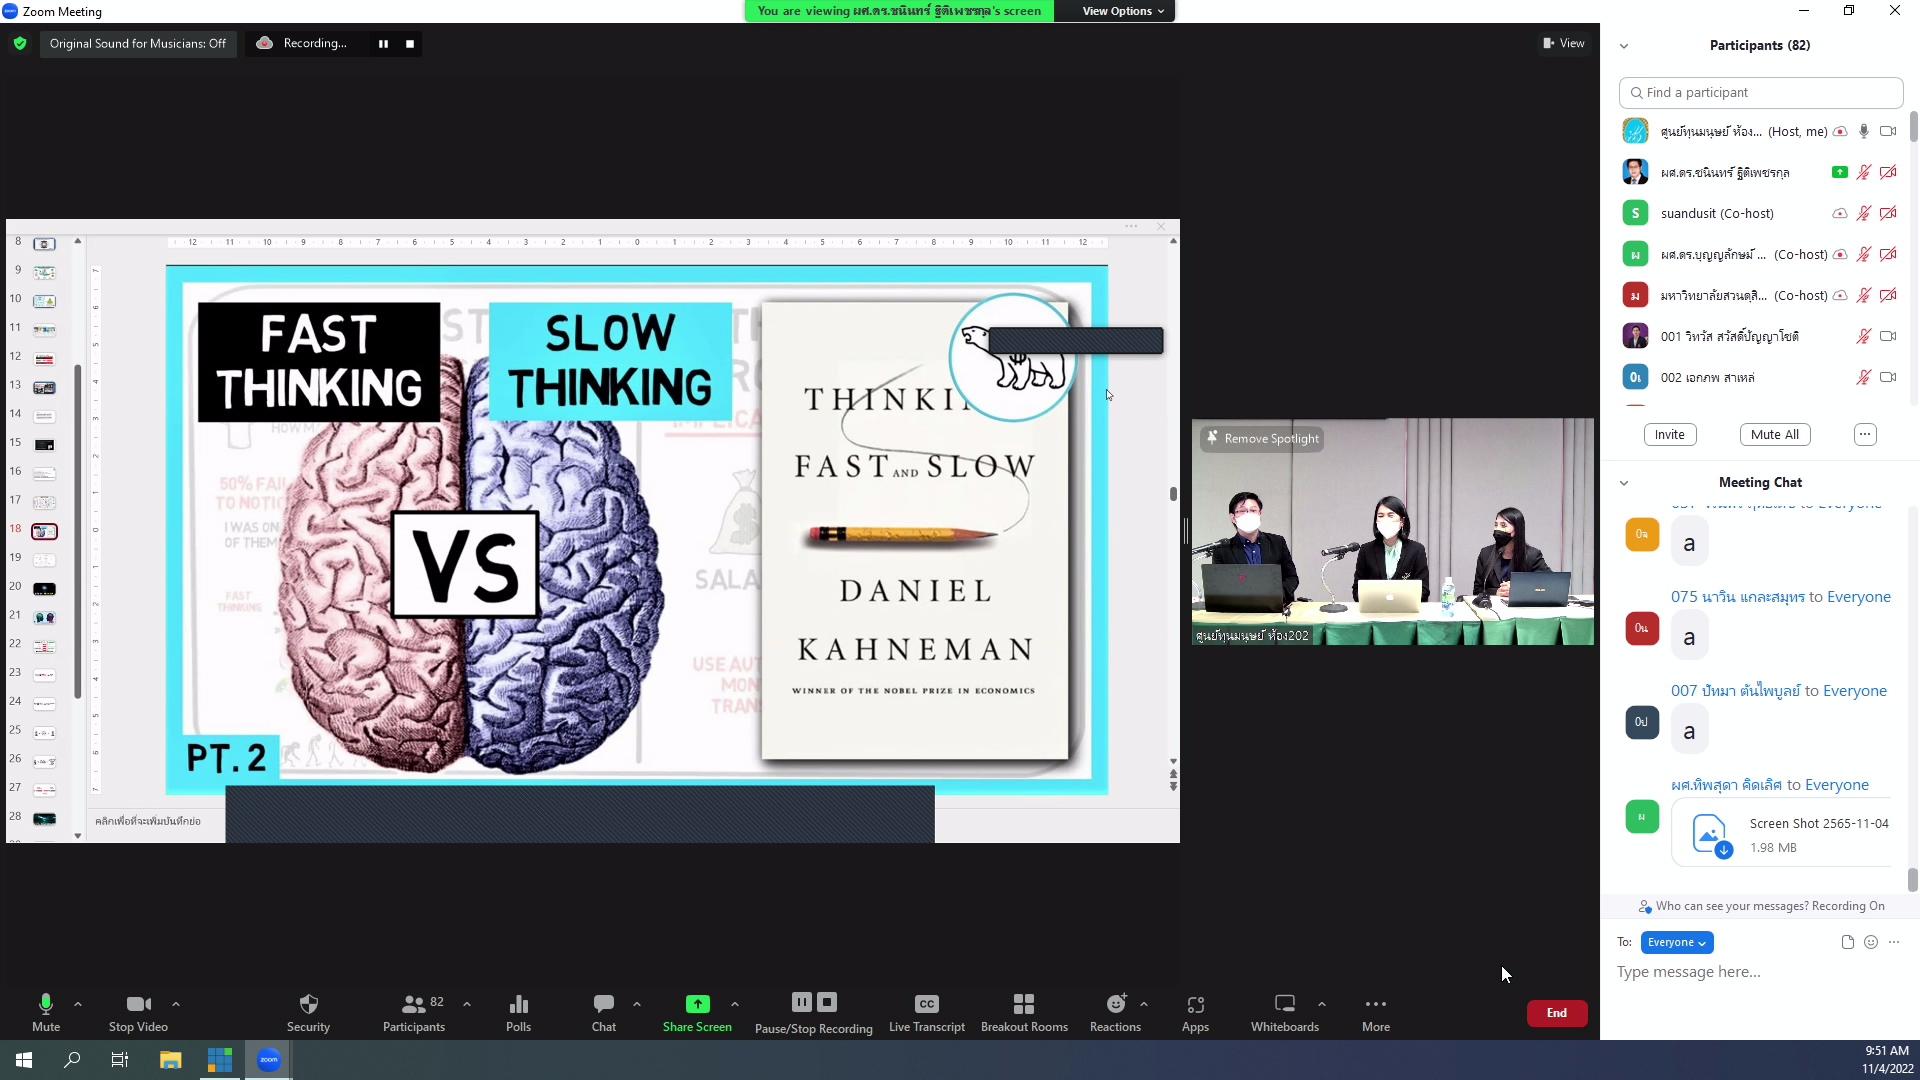Click the red End meeting button
The height and width of the screenshot is (1080, 1920).
[x=1557, y=1013]
